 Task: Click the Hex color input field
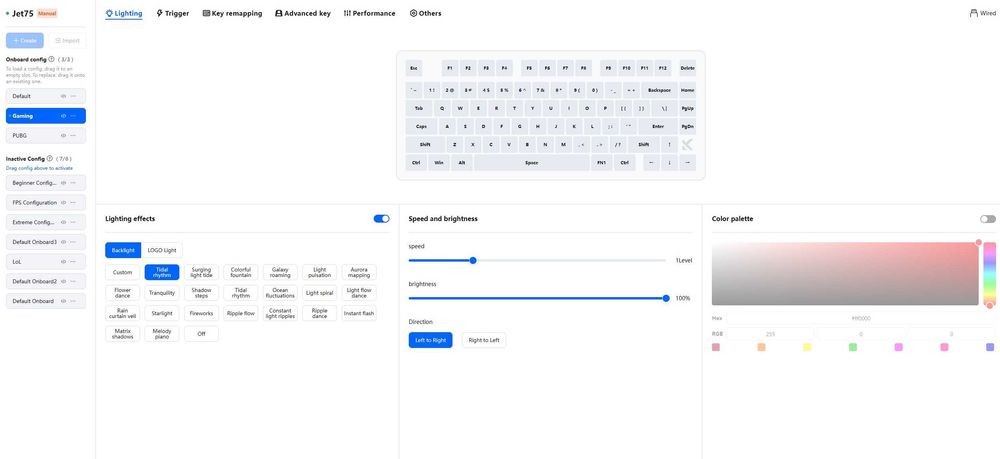860,318
